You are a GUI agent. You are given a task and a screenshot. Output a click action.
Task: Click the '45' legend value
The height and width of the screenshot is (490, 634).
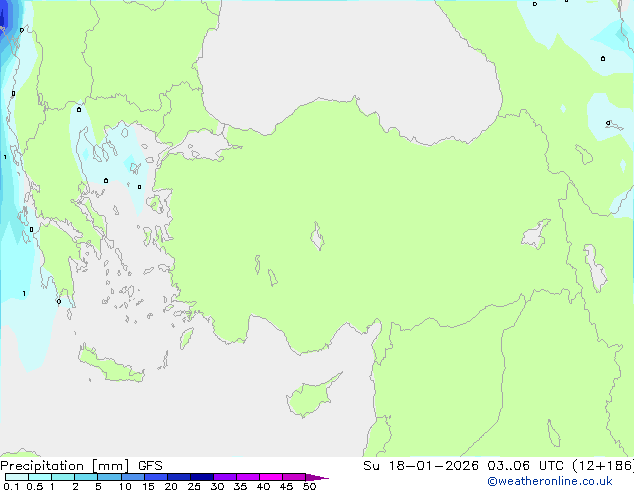[286, 486]
